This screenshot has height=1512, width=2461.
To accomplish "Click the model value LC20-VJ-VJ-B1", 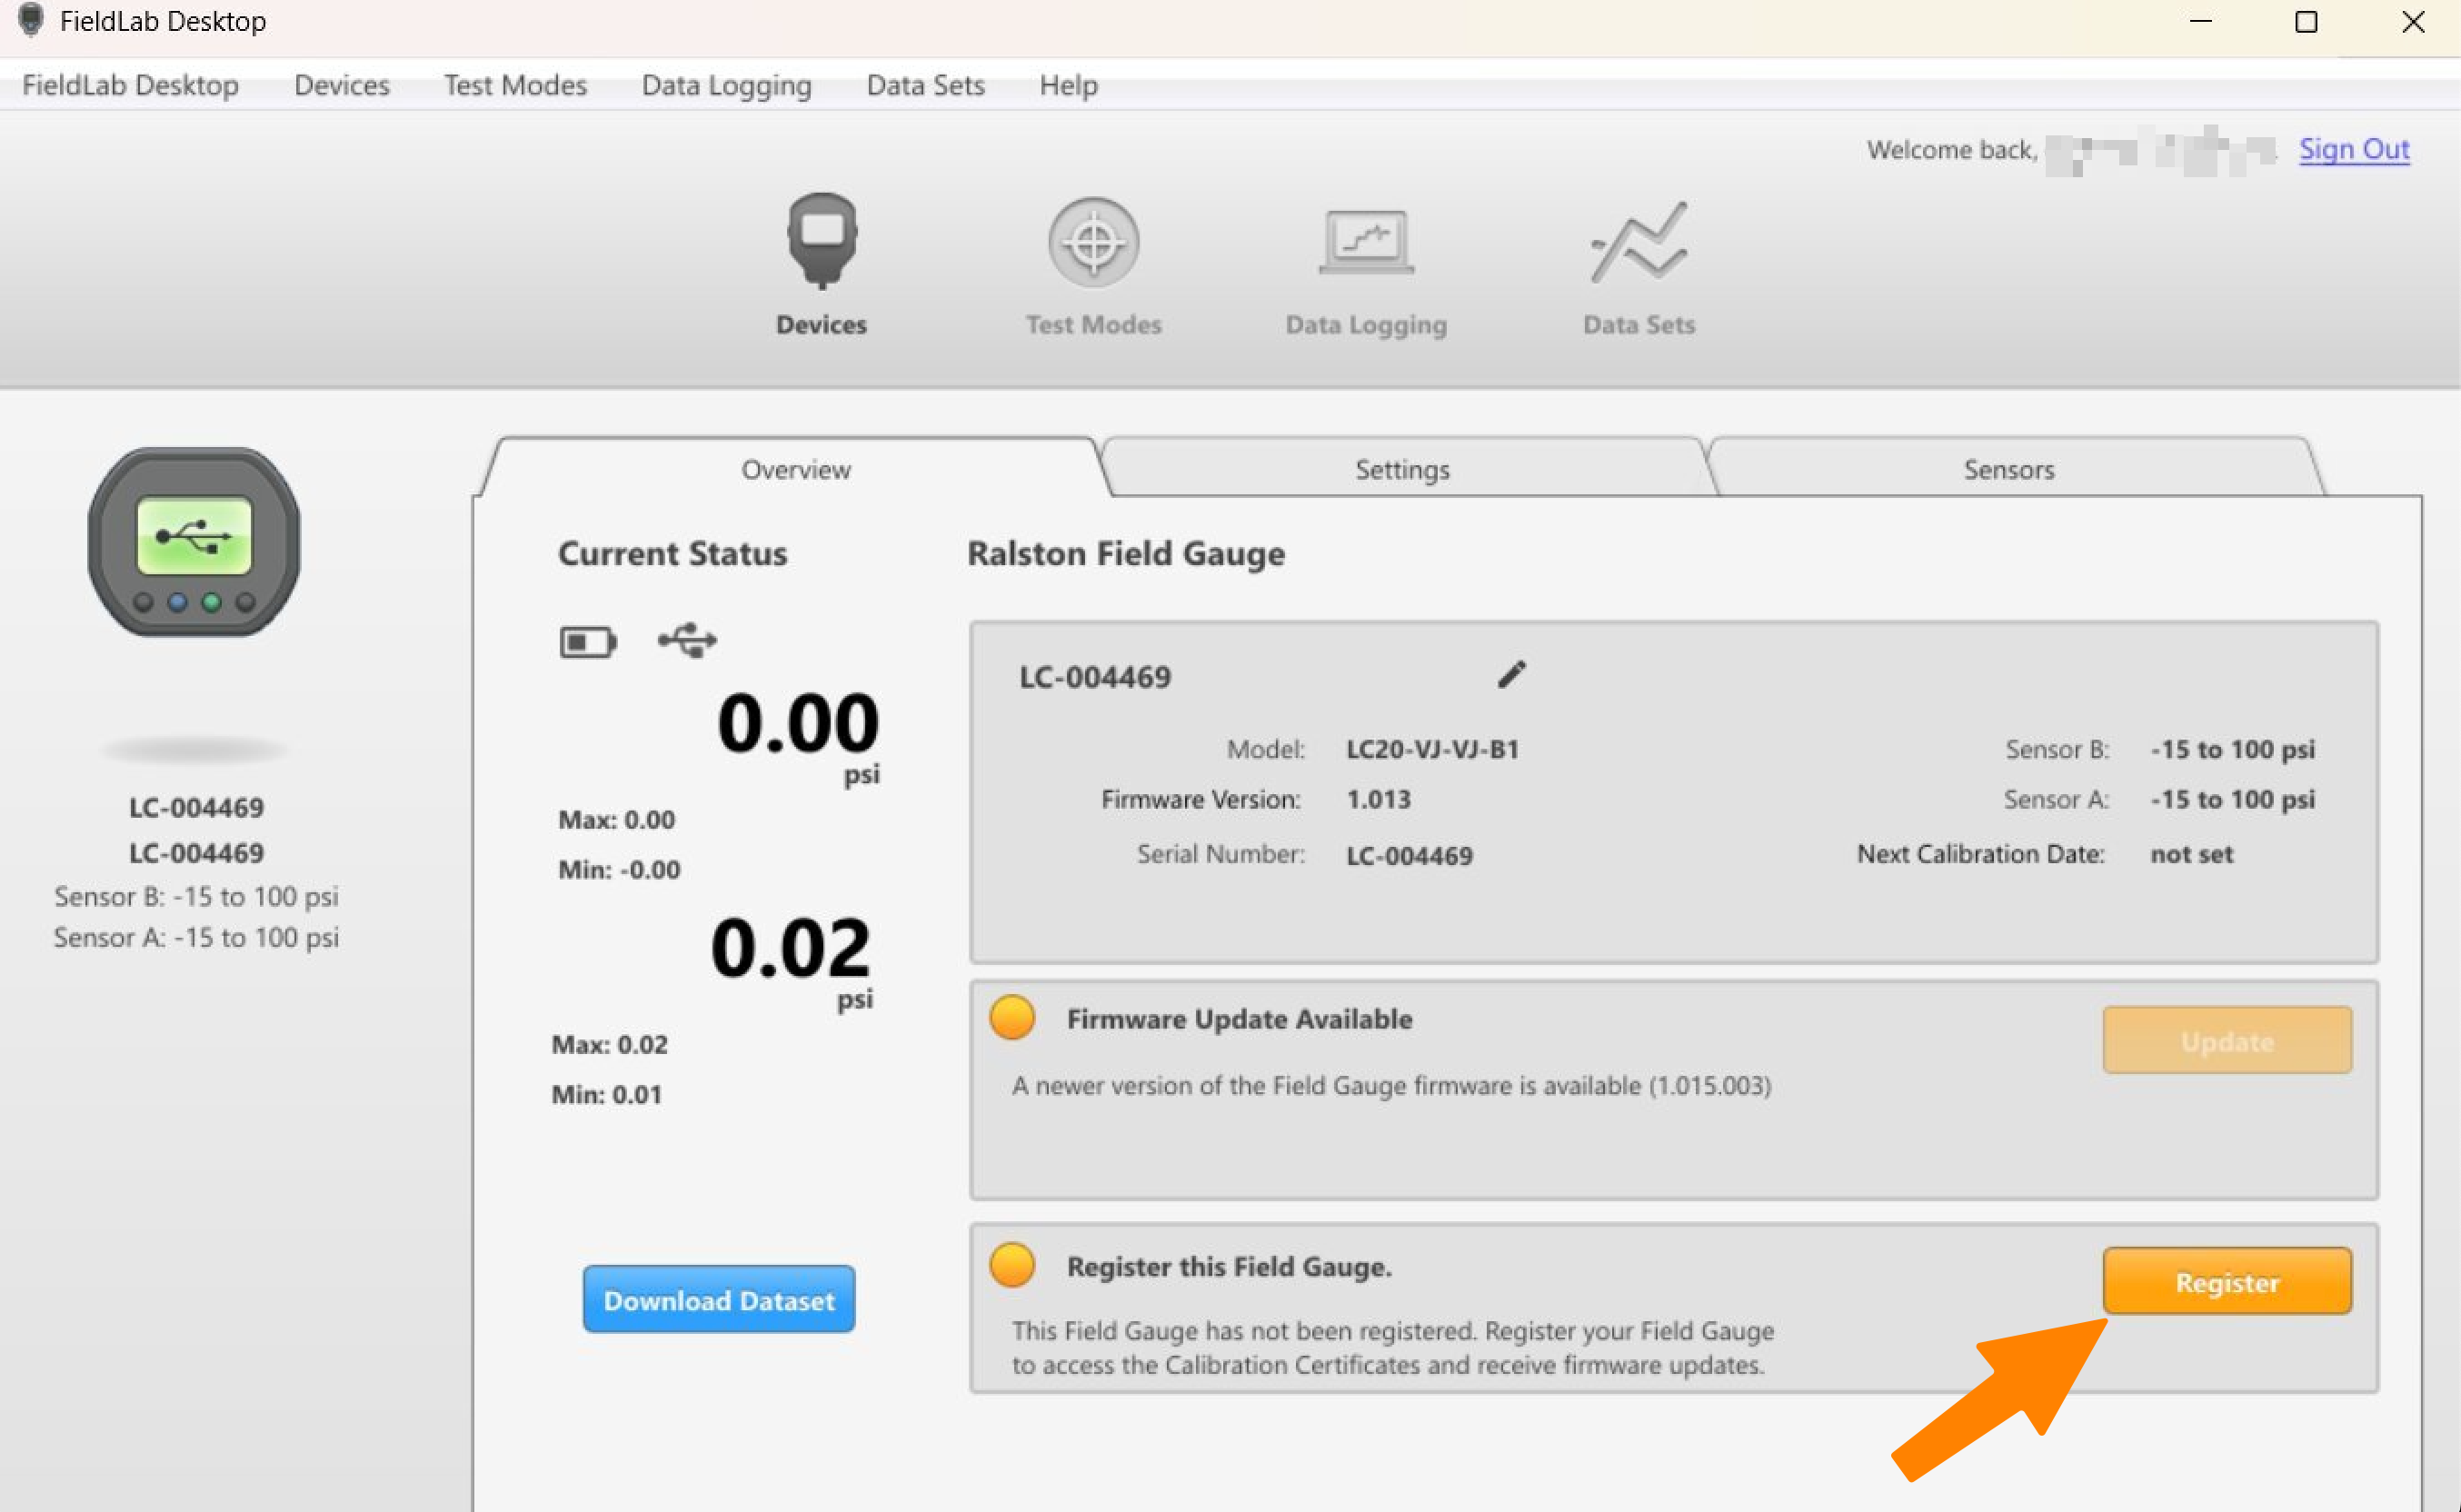I will tap(1432, 749).
